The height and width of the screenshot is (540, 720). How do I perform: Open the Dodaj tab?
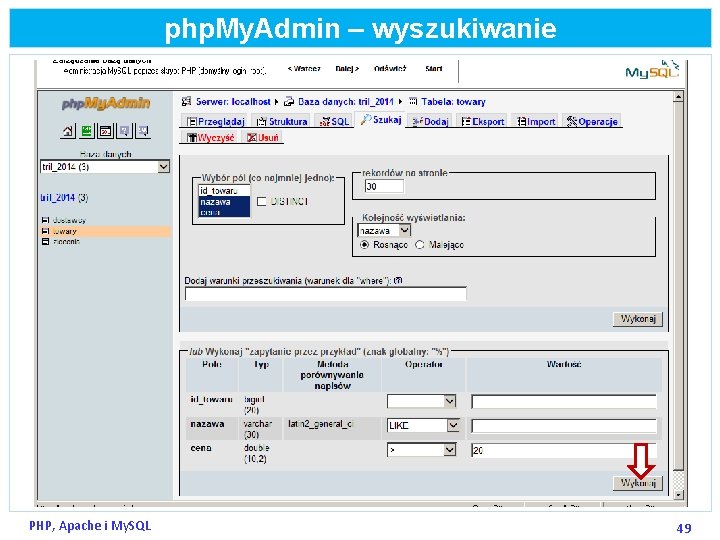[x=429, y=122]
